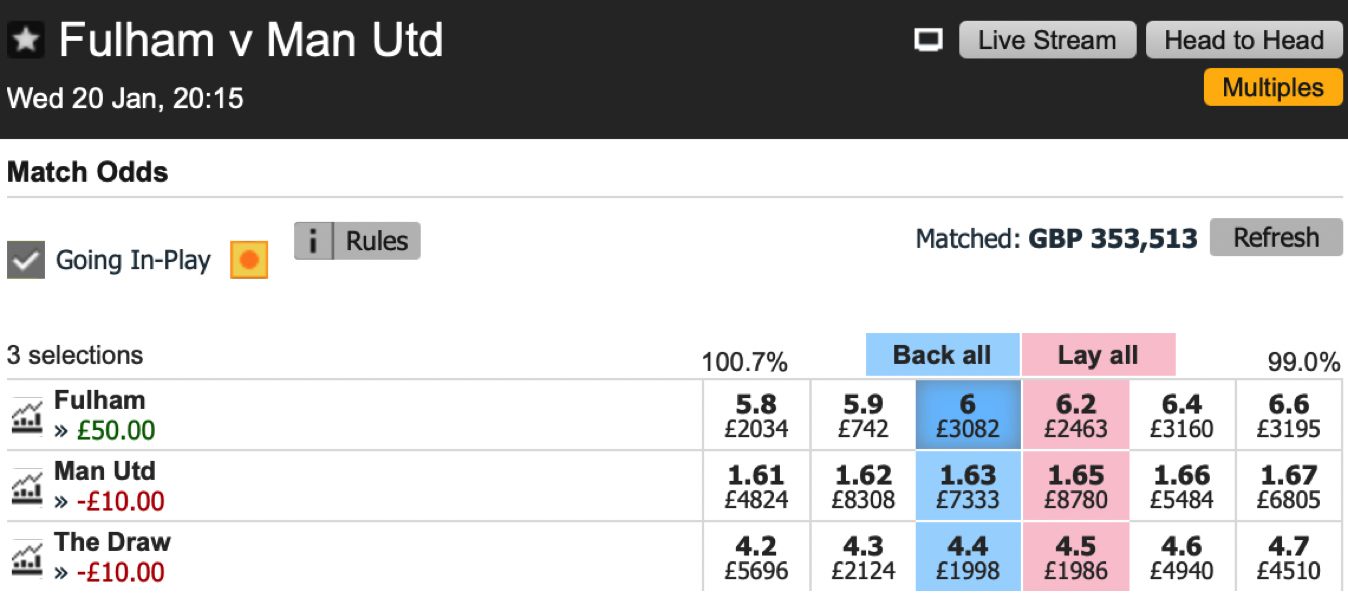Open Head to Head view

click(1244, 40)
